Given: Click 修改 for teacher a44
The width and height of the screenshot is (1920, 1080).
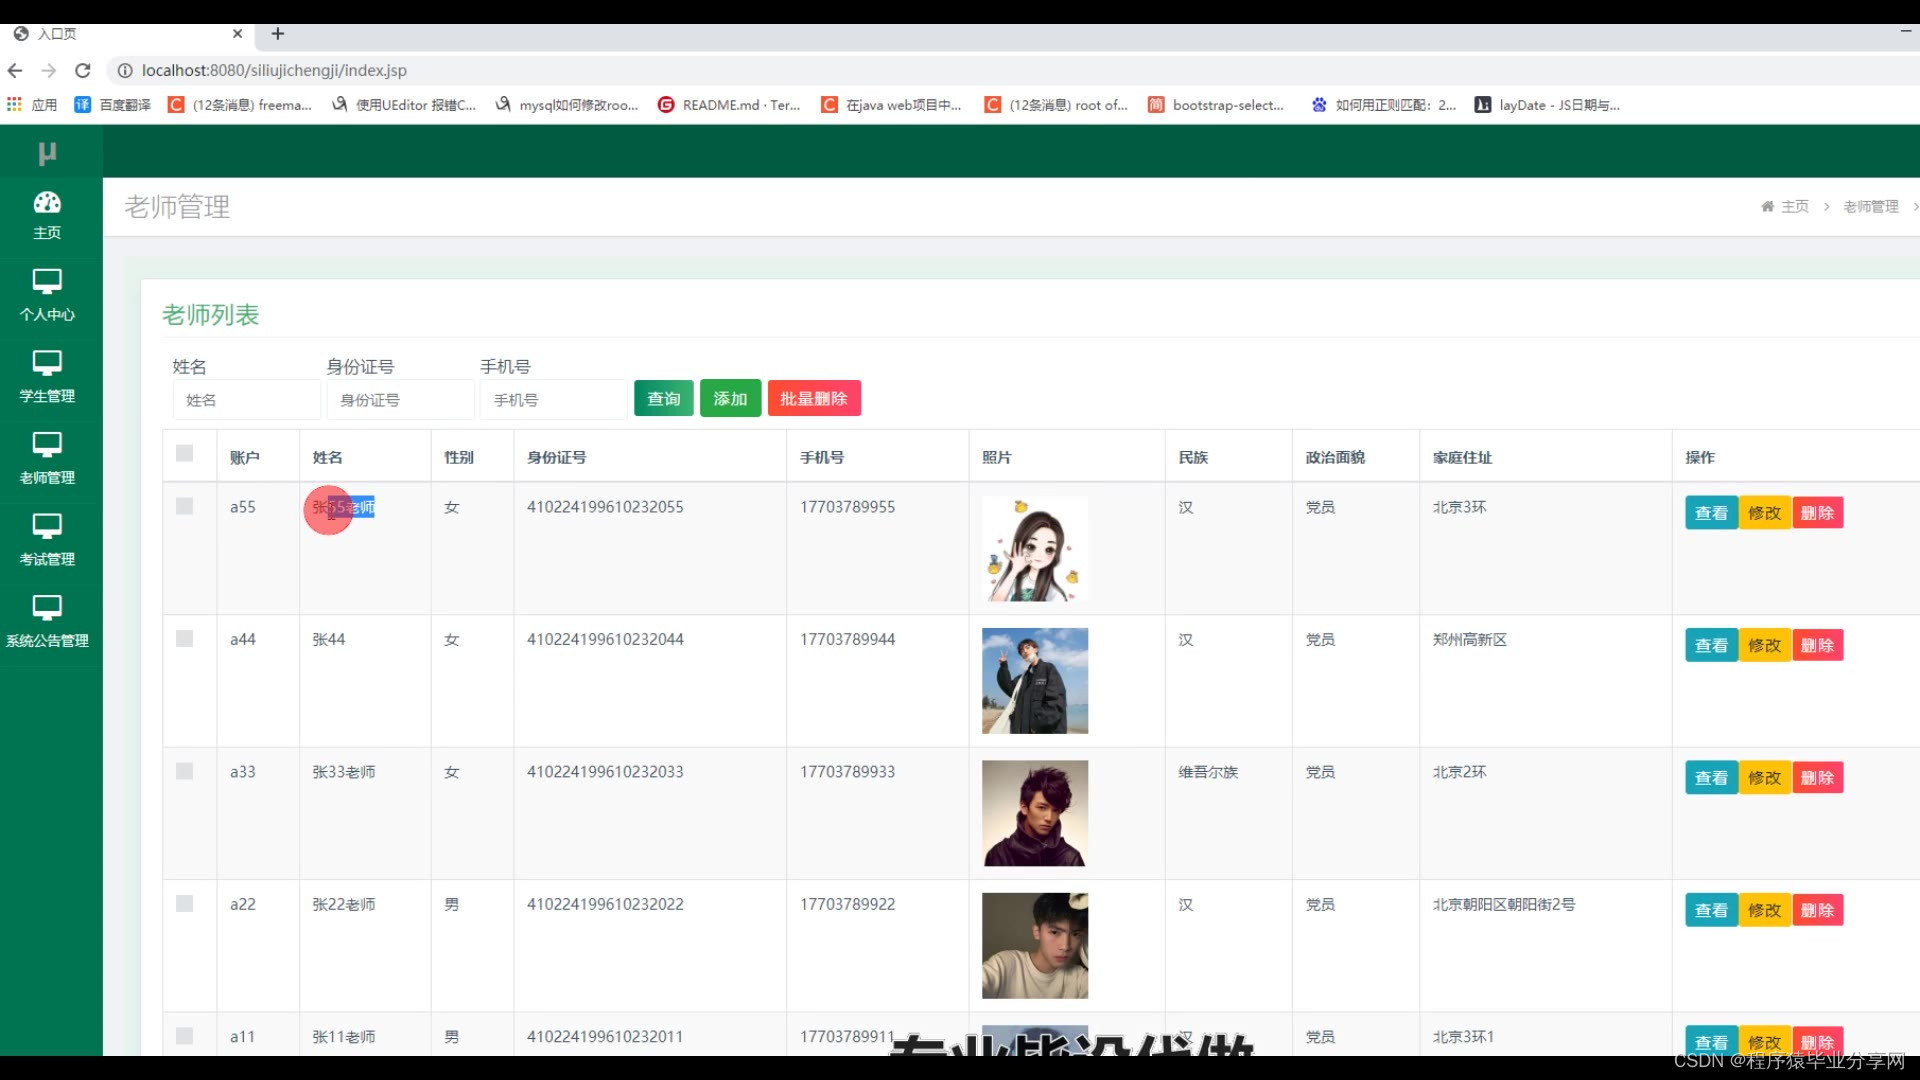Looking at the screenshot, I should click(x=1764, y=645).
